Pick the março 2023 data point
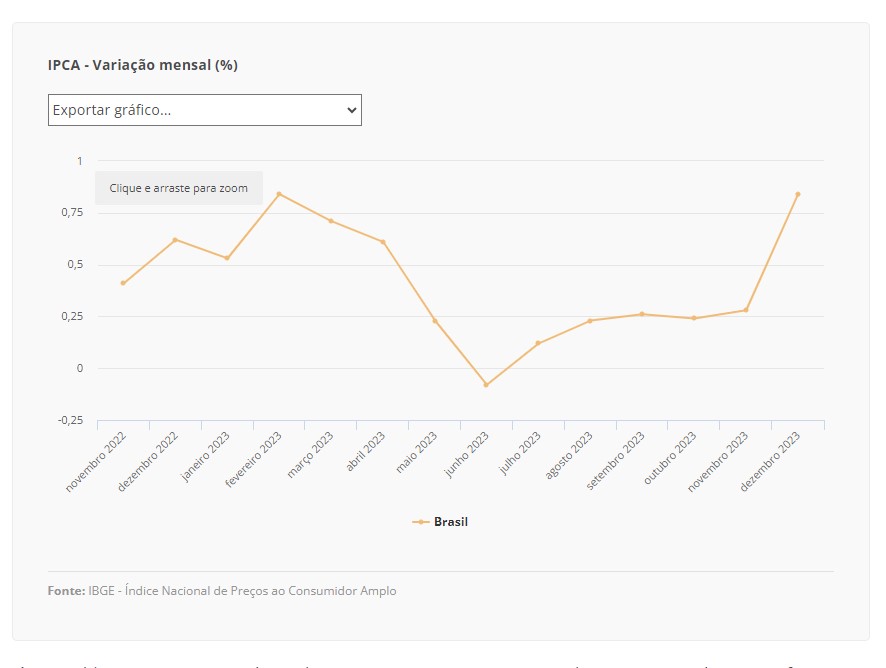The height and width of the screenshot is (668, 886). pos(331,221)
